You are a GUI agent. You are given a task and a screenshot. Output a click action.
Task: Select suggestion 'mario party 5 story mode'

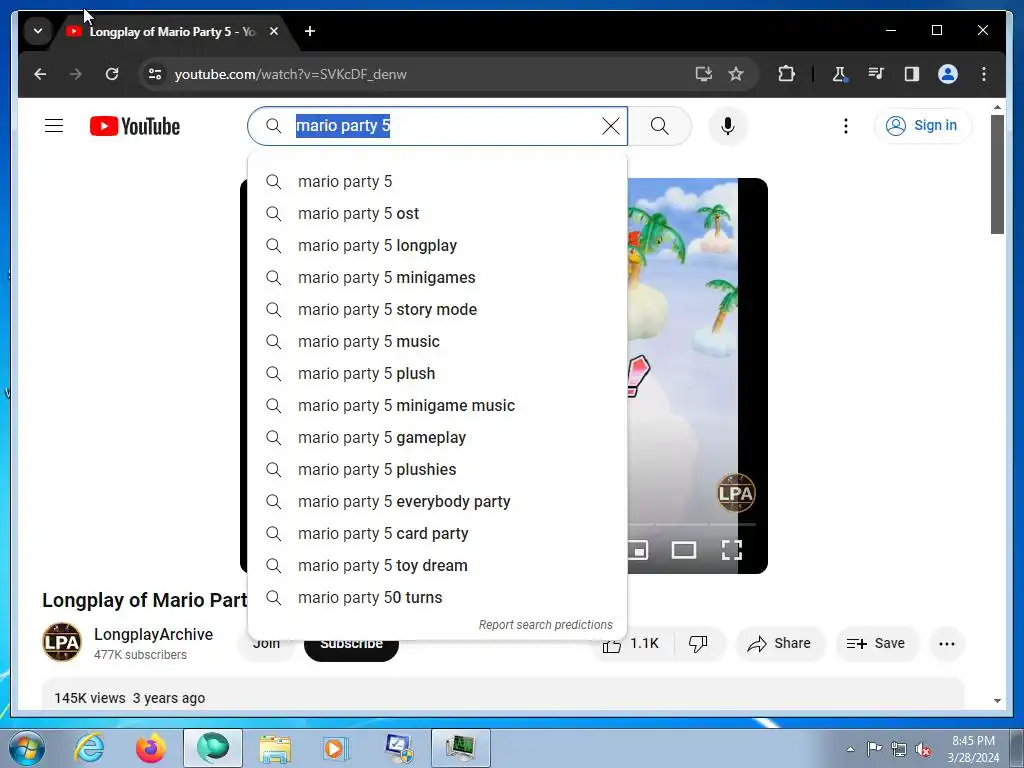[x=438, y=310]
